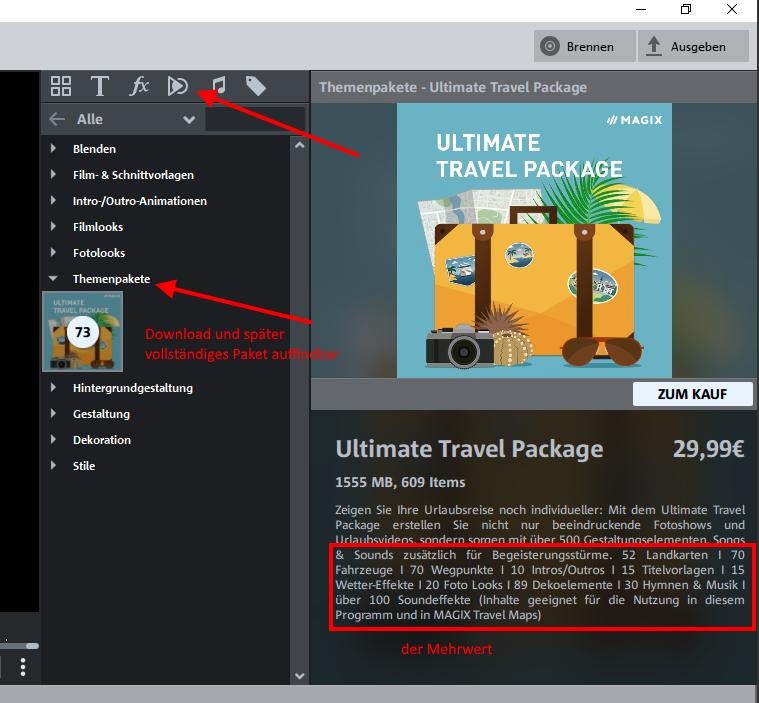Screen dimensions: 759x703
Task: Expand the Dekoration category
Action: coord(53,440)
